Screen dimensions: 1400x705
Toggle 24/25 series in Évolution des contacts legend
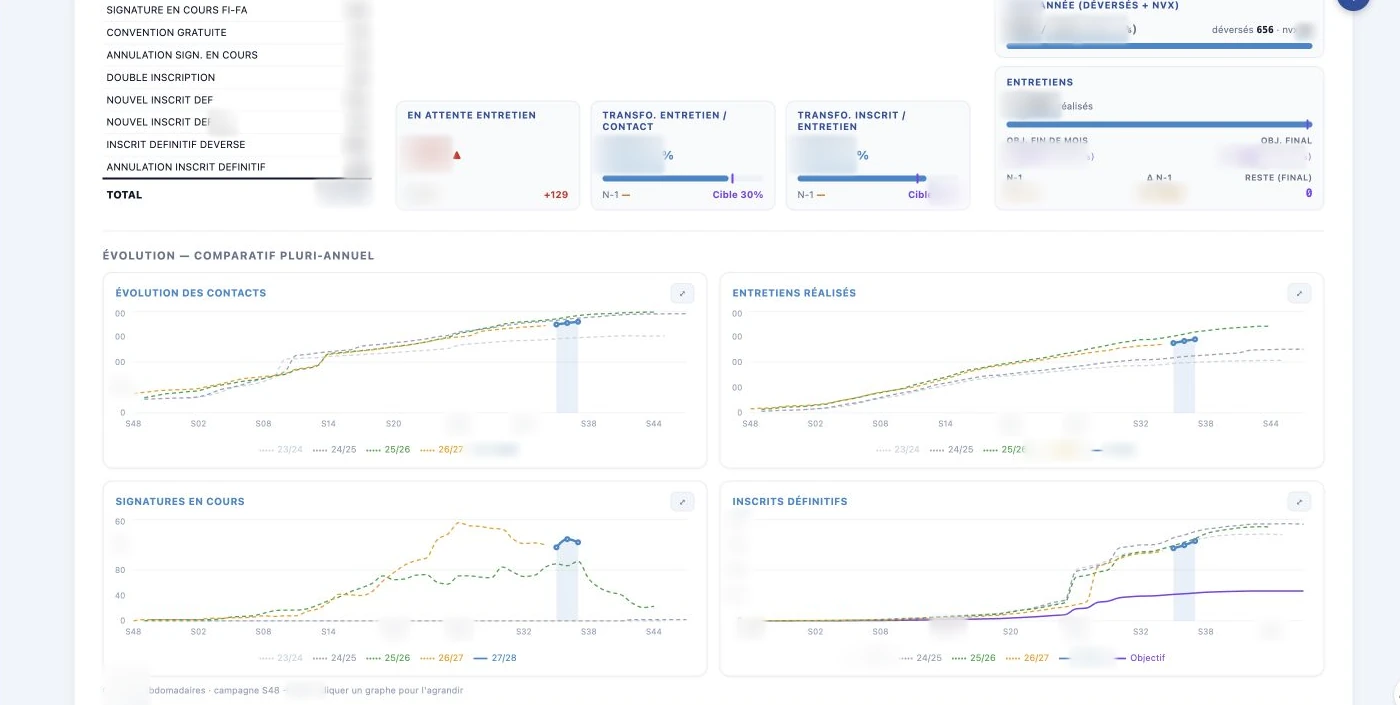click(335, 450)
